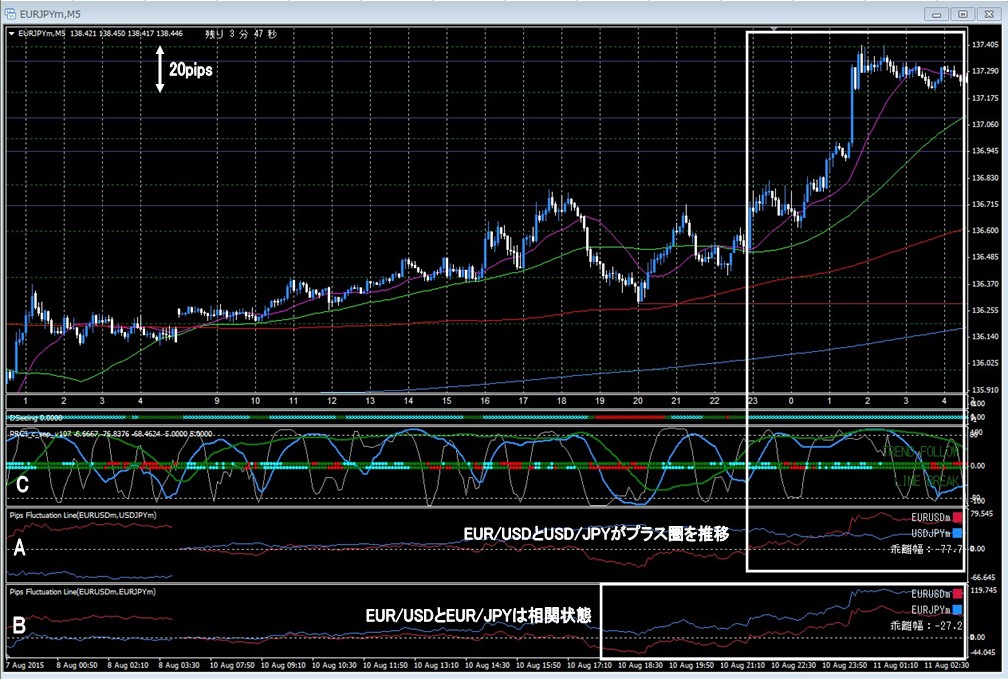Click the DSaeing 0.0000 indicator label
1008x679 pixels.
(36, 417)
